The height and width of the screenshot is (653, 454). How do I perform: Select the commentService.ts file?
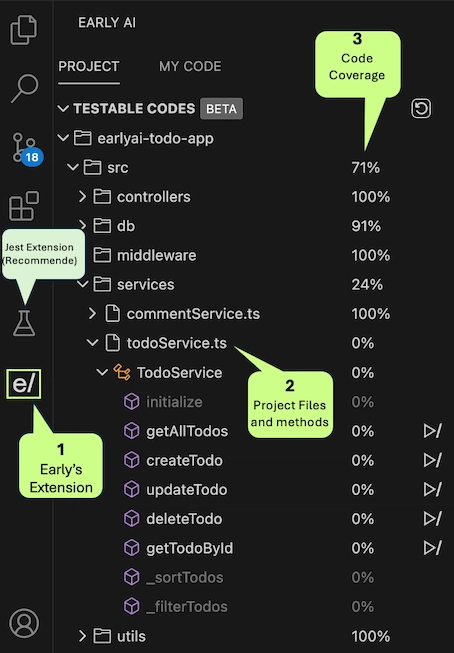pos(193,314)
